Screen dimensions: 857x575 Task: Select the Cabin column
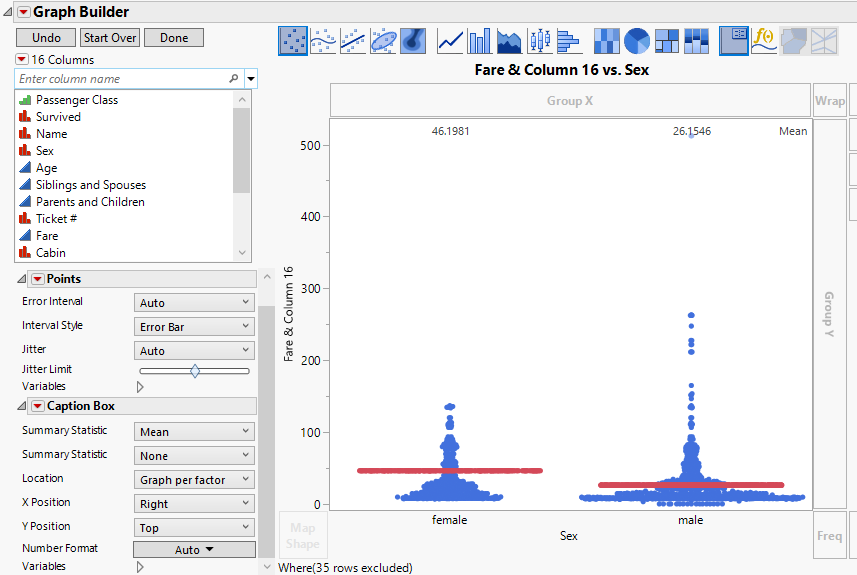51,253
